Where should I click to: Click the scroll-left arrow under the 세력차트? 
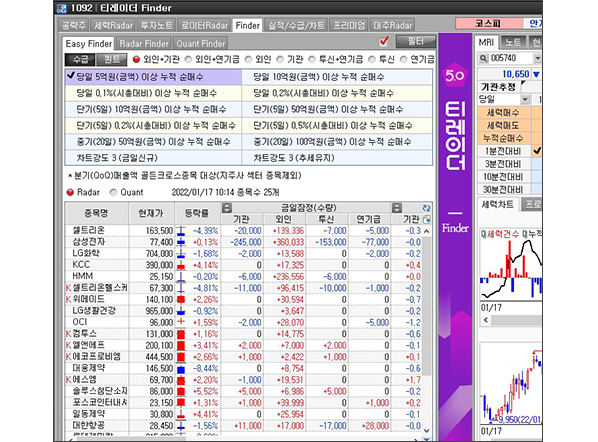click(x=485, y=320)
